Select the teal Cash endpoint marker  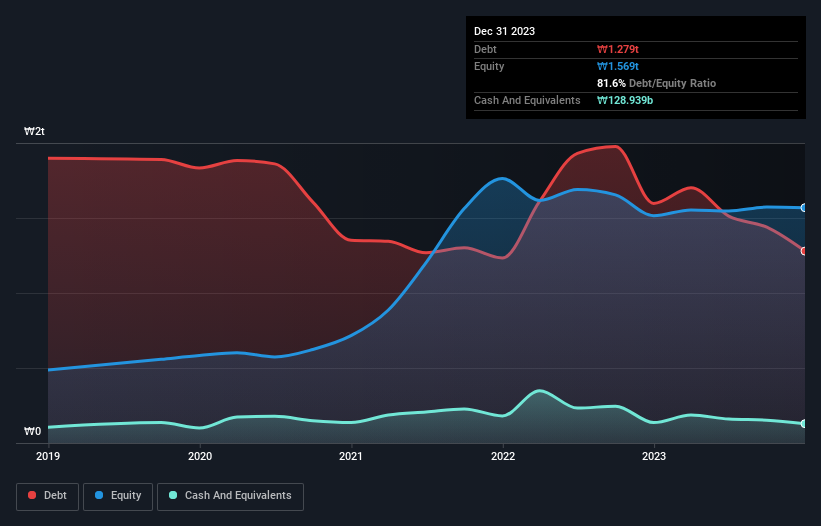804,423
